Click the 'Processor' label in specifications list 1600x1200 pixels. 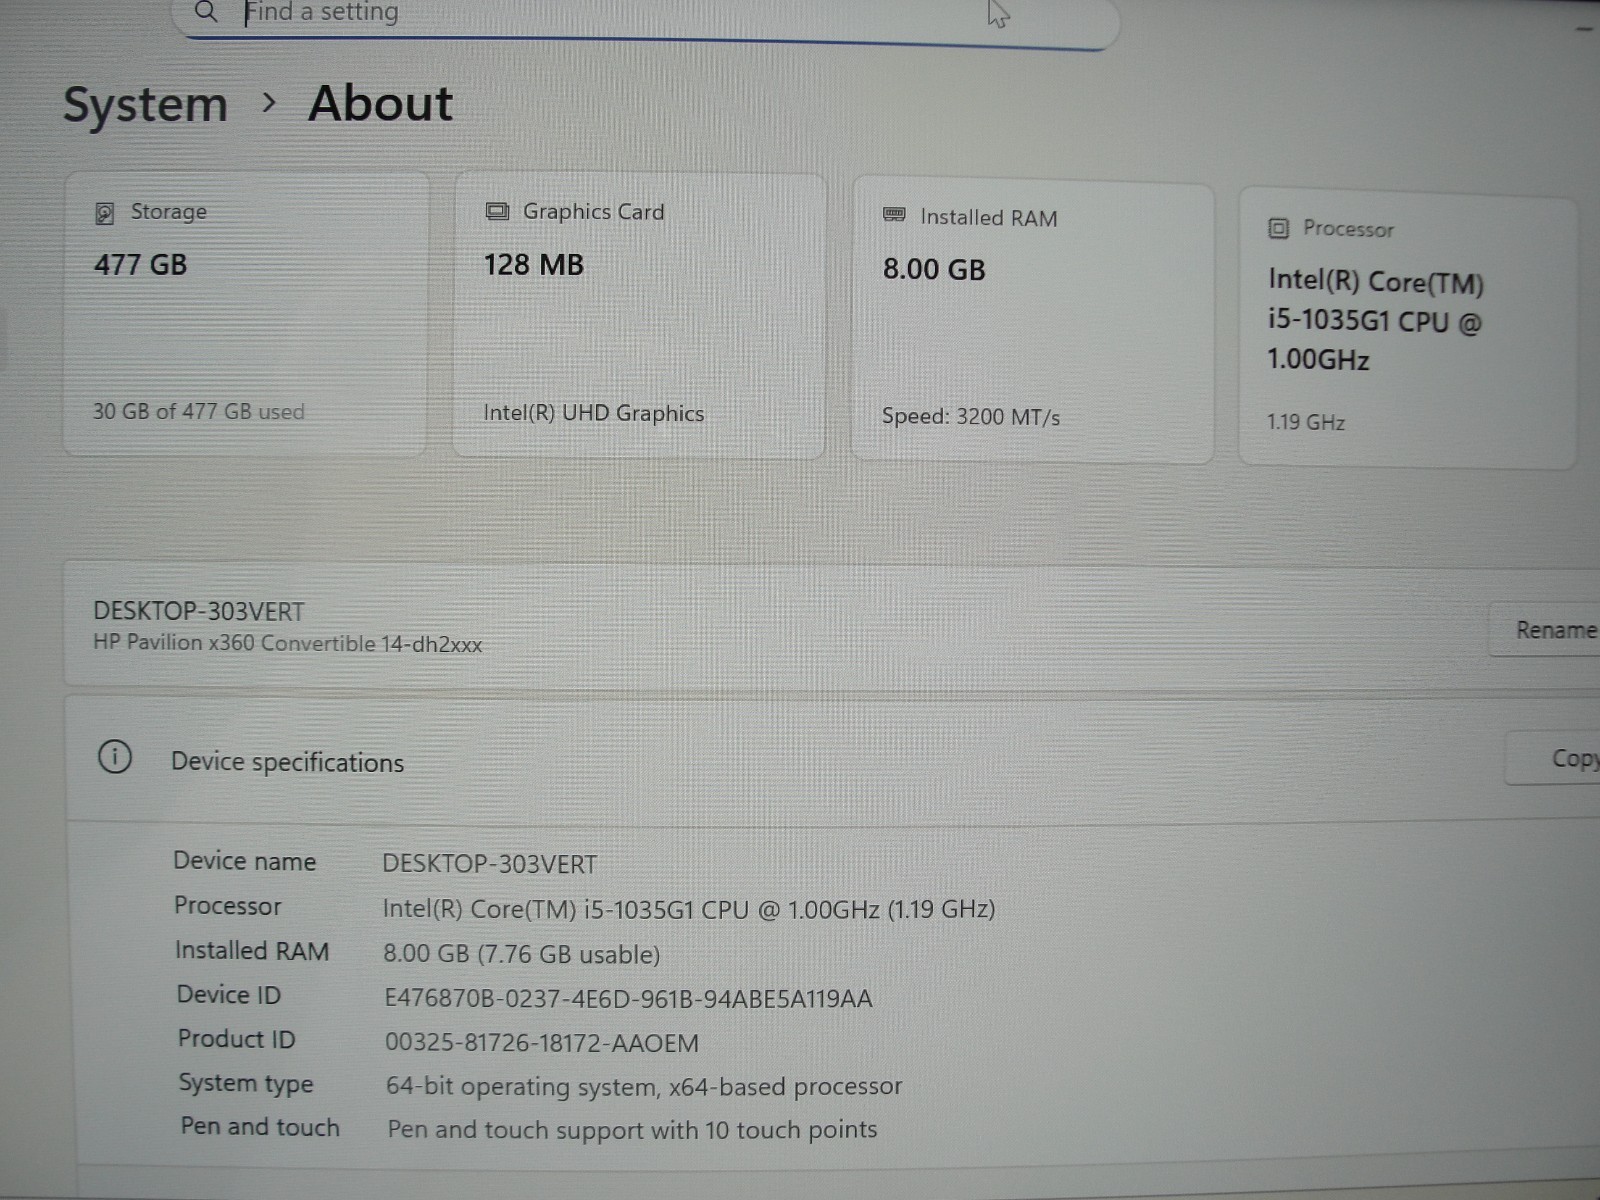[x=228, y=906]
